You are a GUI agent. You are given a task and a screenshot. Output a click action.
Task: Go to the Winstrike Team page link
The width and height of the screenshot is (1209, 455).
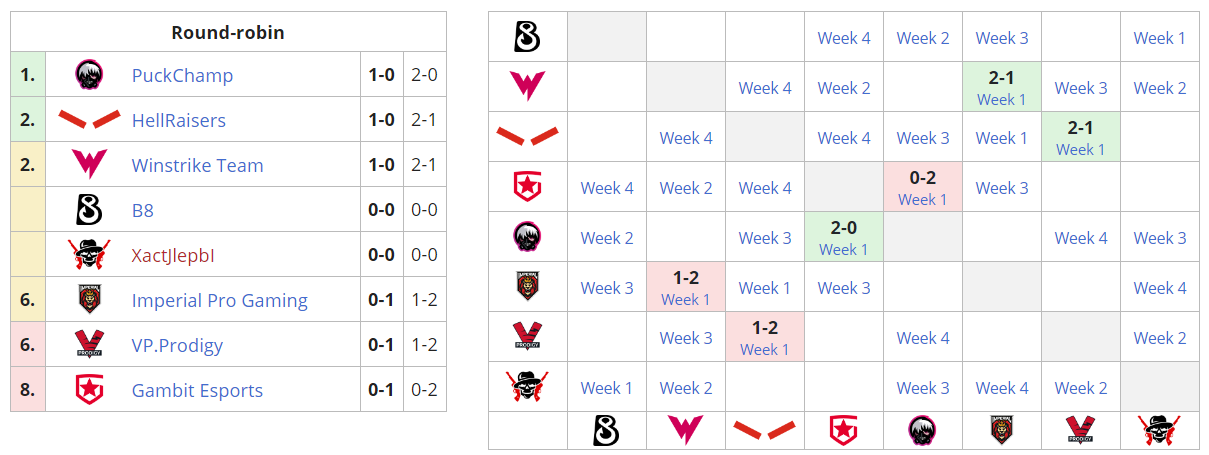point(197,165)
